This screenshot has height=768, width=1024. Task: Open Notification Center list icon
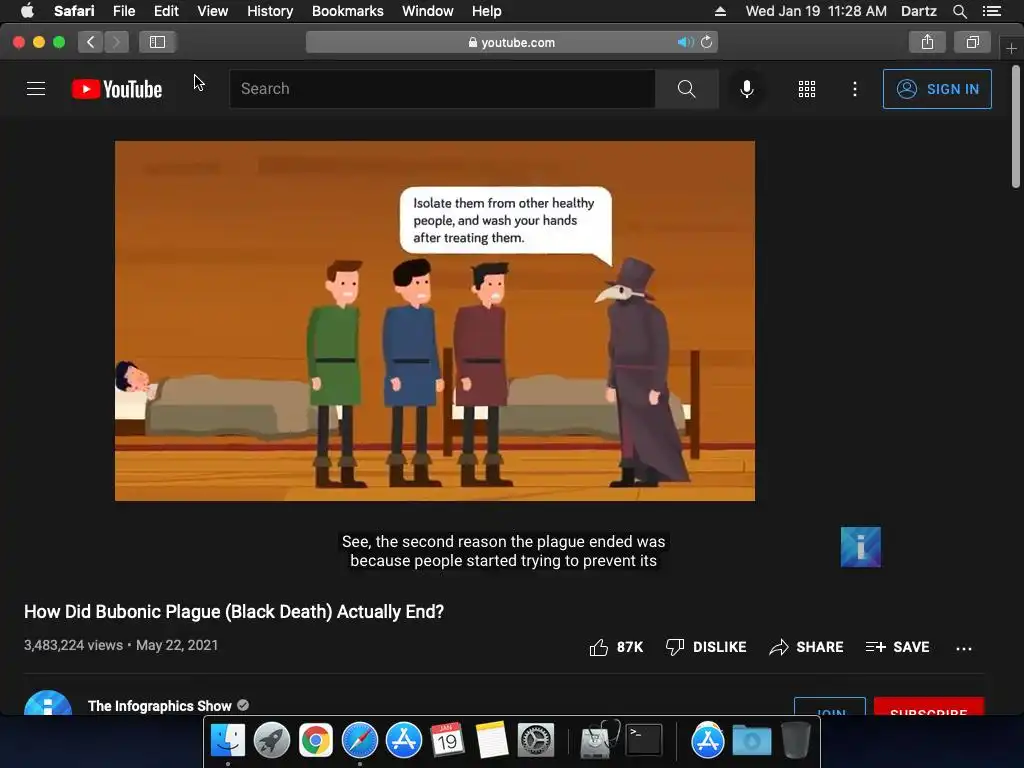coord(991,11)
